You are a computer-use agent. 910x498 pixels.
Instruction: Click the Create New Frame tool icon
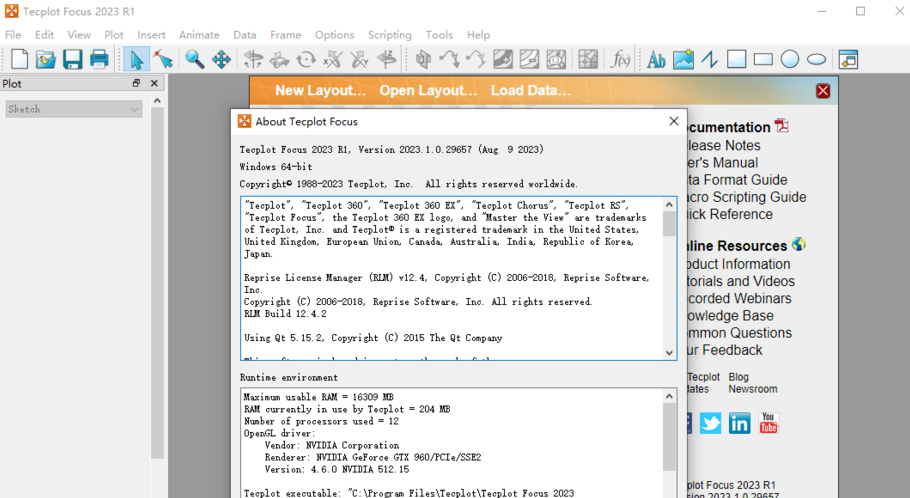[848, 59]
